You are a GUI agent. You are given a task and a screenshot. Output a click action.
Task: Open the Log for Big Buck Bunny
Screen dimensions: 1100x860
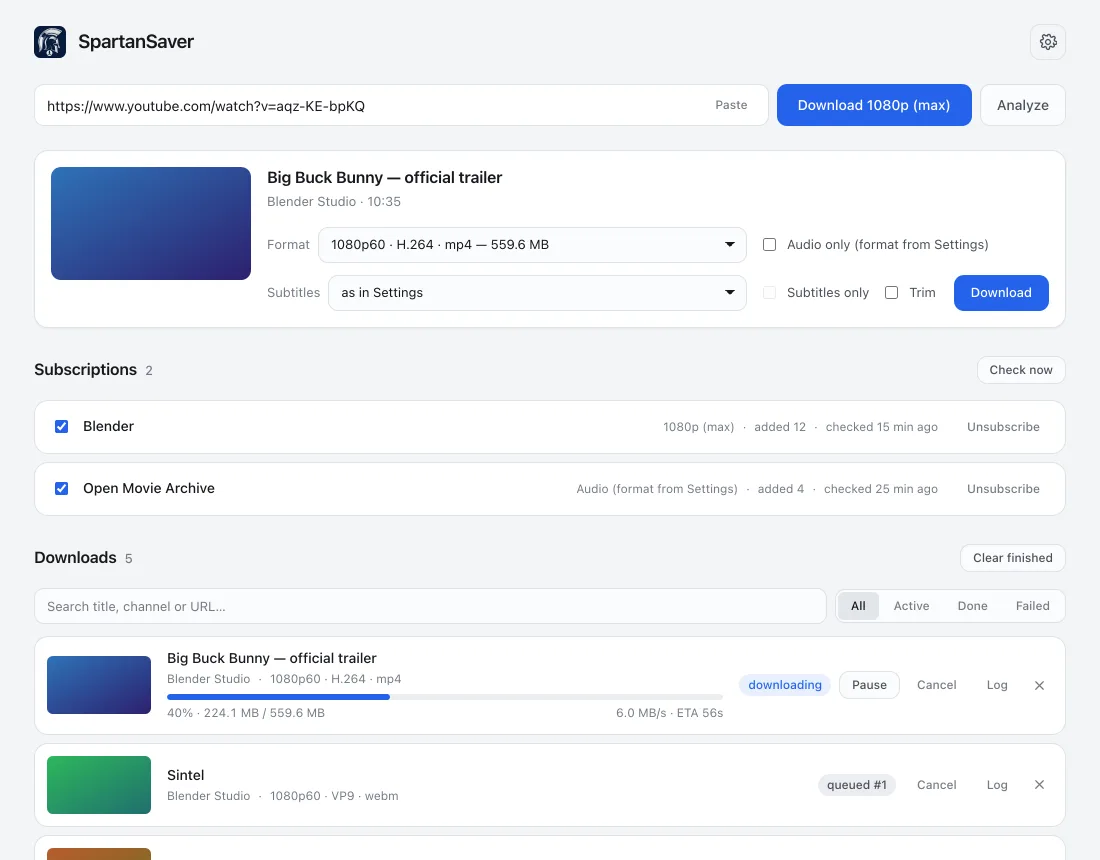997,685
